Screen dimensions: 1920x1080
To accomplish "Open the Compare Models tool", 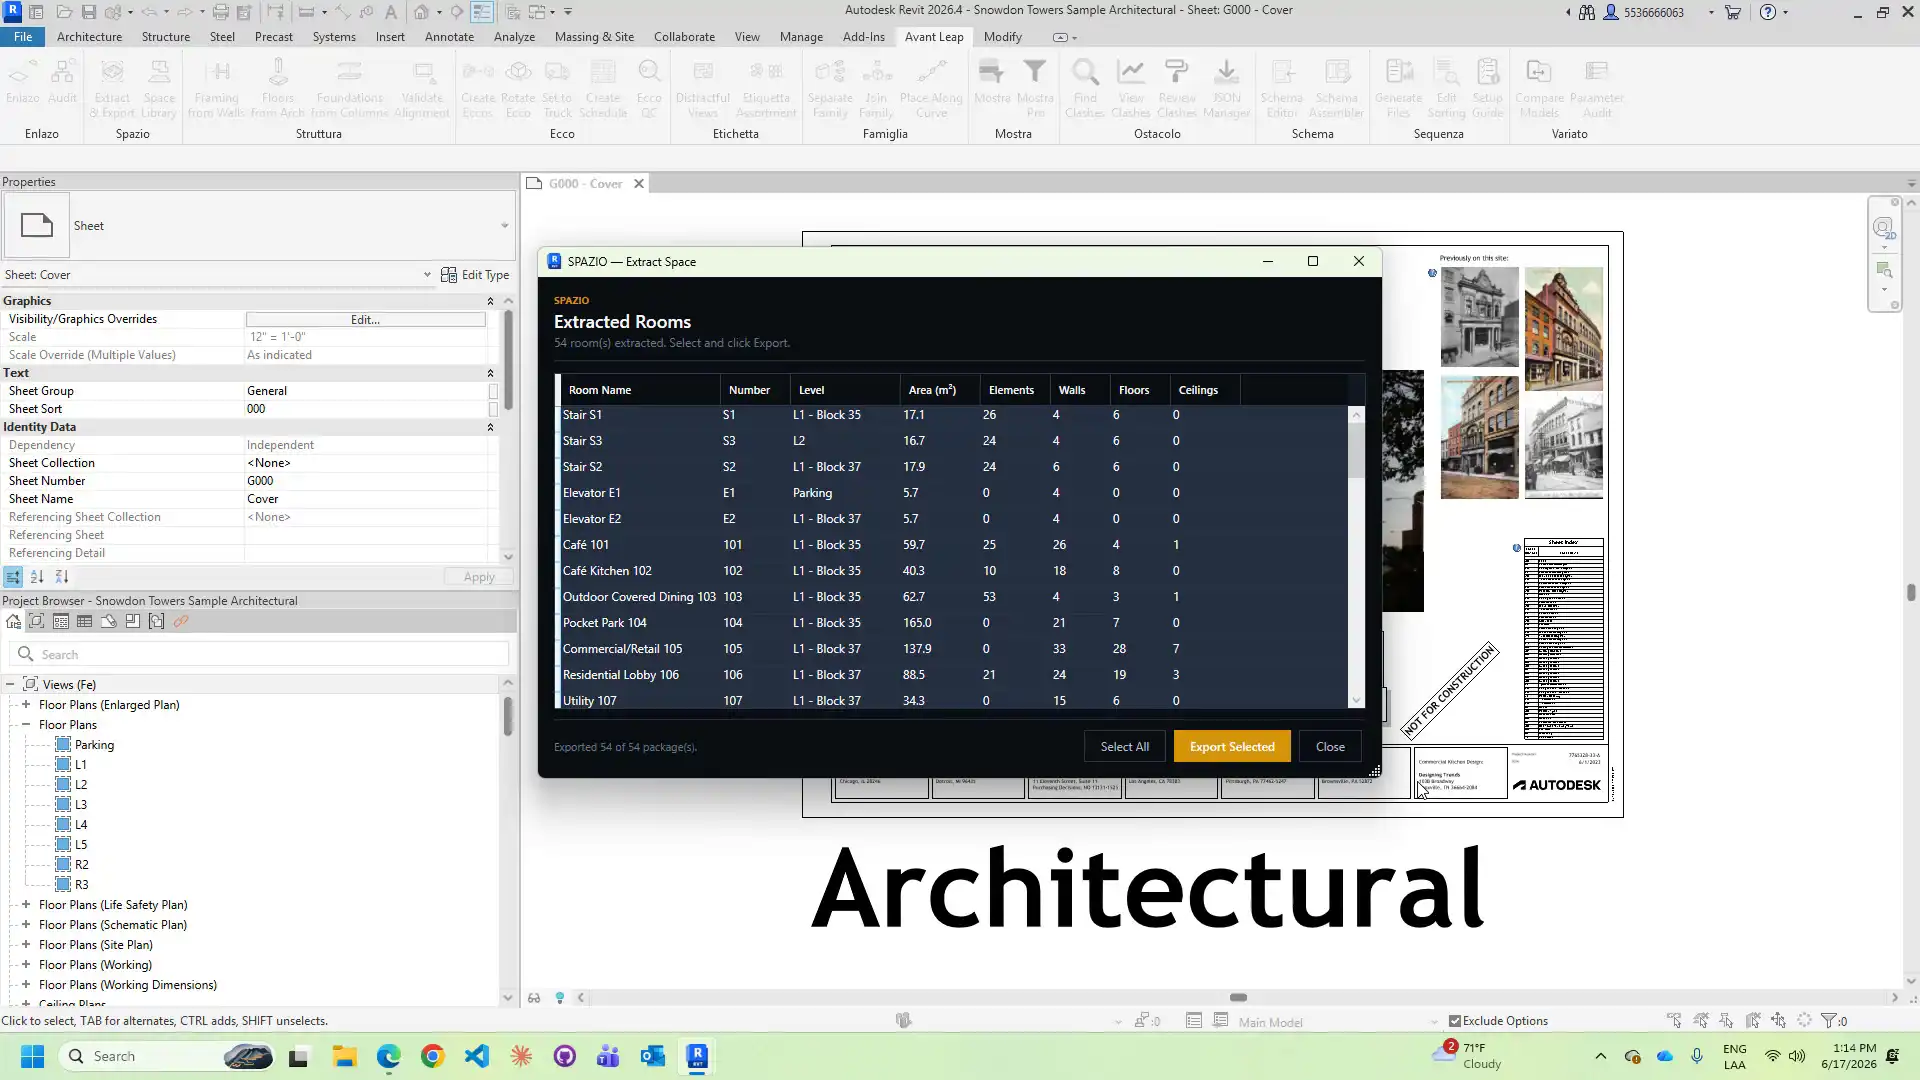I will pyautogui.click(x=1539, y=88).
